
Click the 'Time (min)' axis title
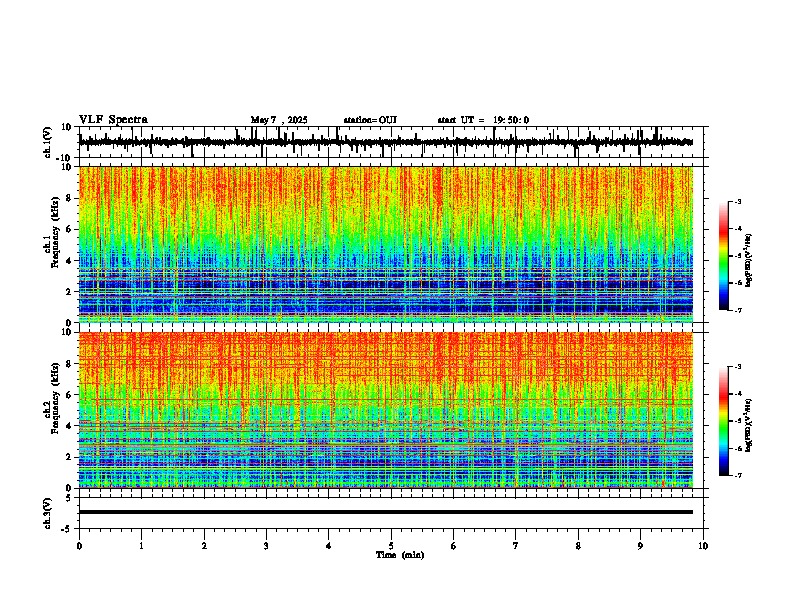coord(400,555)
